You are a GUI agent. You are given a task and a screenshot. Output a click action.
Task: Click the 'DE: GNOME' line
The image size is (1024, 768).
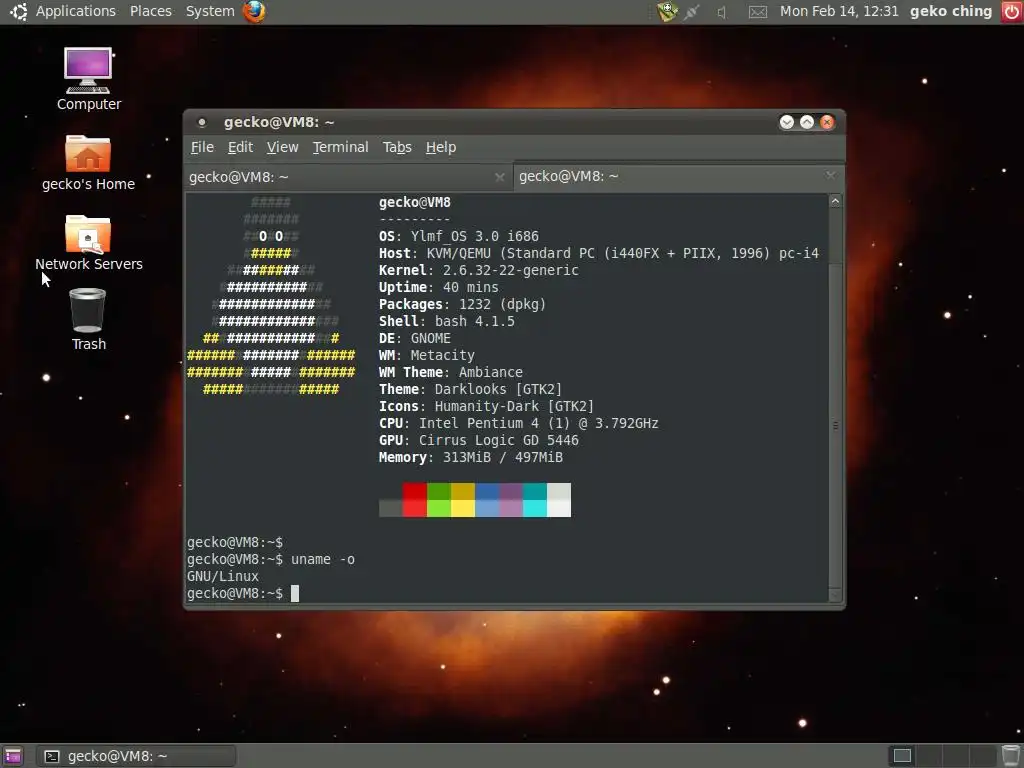click(415, 338)
